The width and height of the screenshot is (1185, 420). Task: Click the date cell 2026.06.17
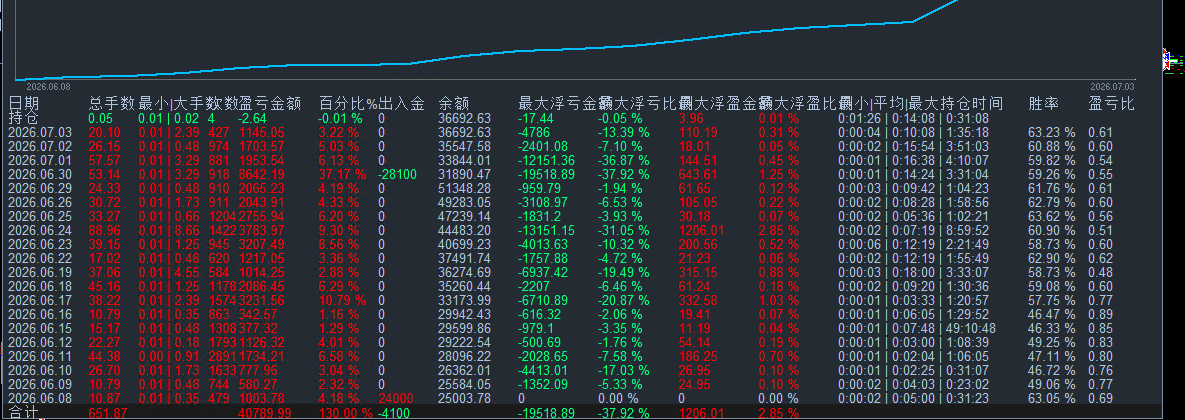click(x=40, y=301)
